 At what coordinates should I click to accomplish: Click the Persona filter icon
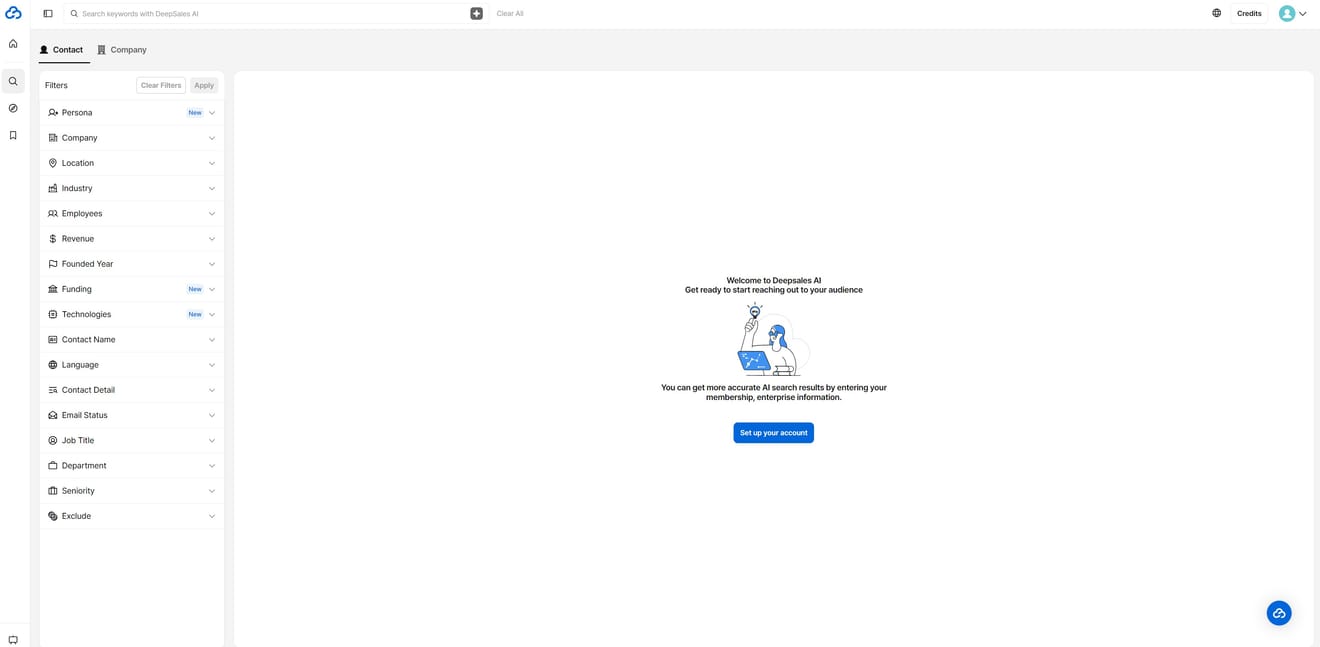point(53,113)
